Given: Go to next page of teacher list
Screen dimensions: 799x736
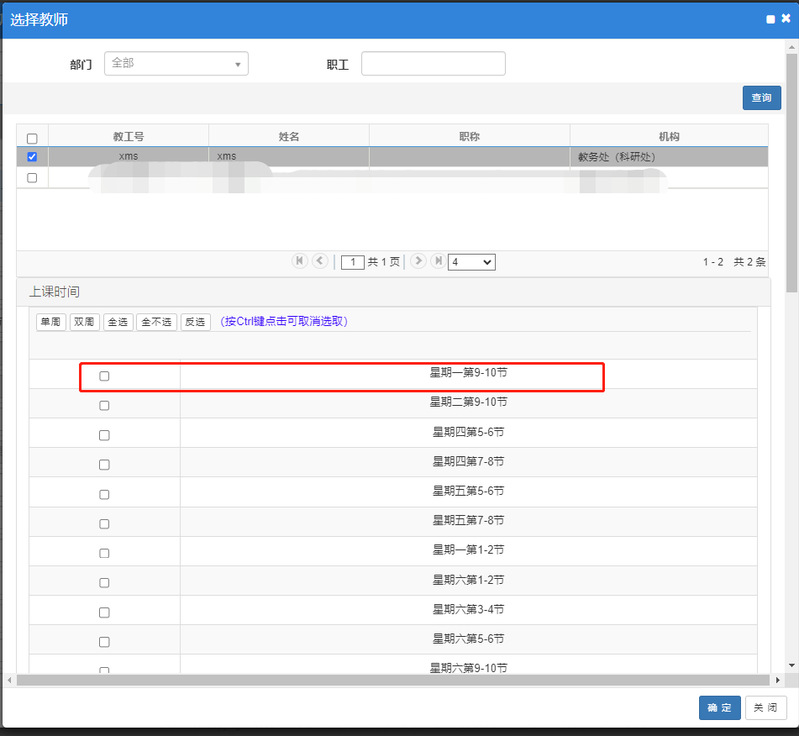Looking at the screenshot, I should (418, 261).
